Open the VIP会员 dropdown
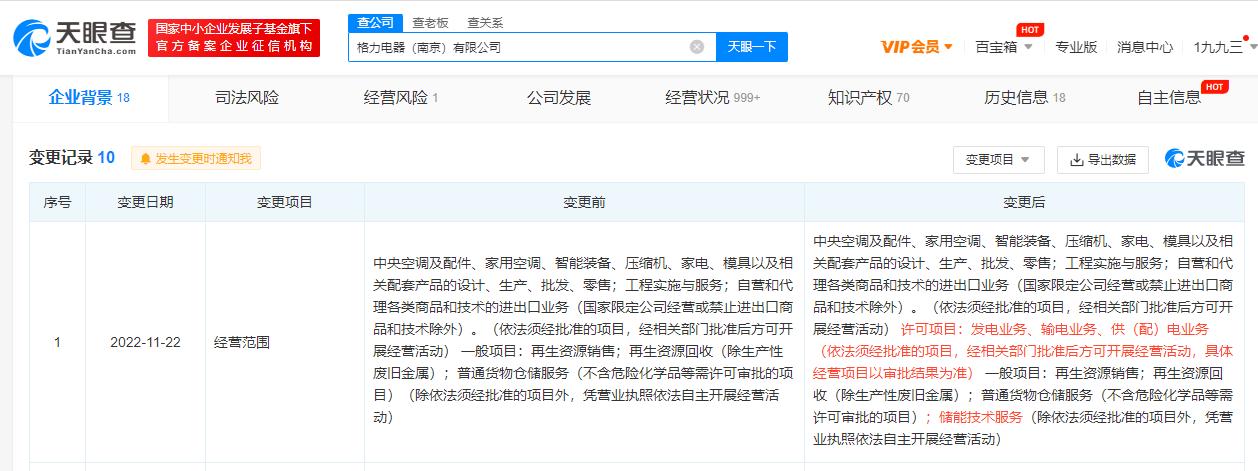This screenshot has width=1258, height=471. pyautogui.click(x=917, y=47)
